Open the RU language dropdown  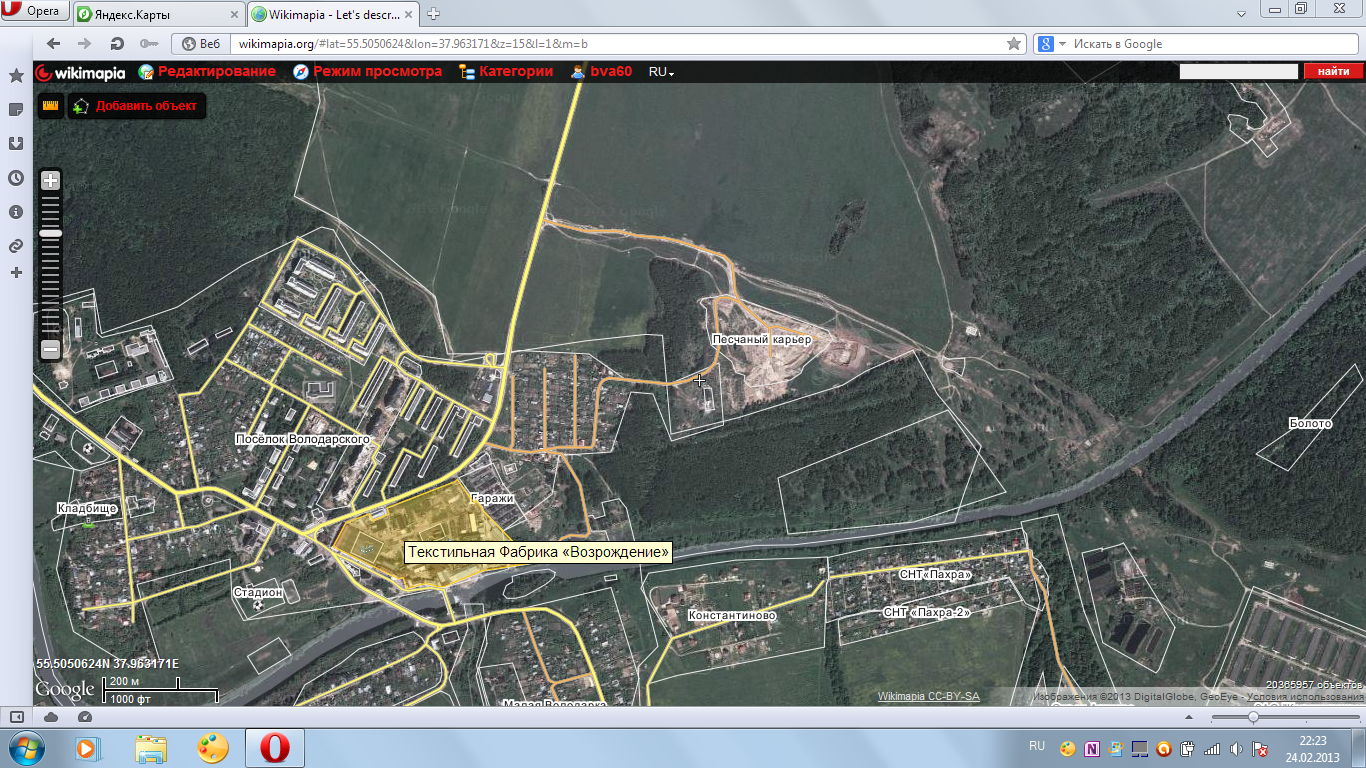pos(661,72)
